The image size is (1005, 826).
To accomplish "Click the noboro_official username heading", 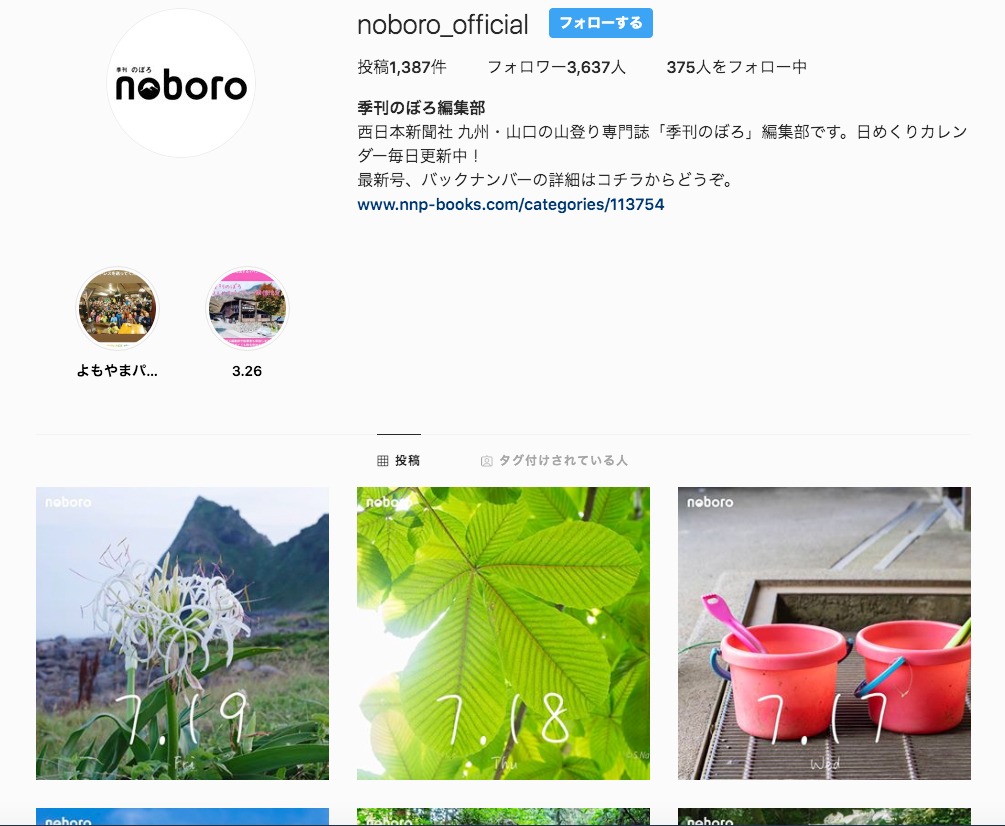I will pos(443,25).
